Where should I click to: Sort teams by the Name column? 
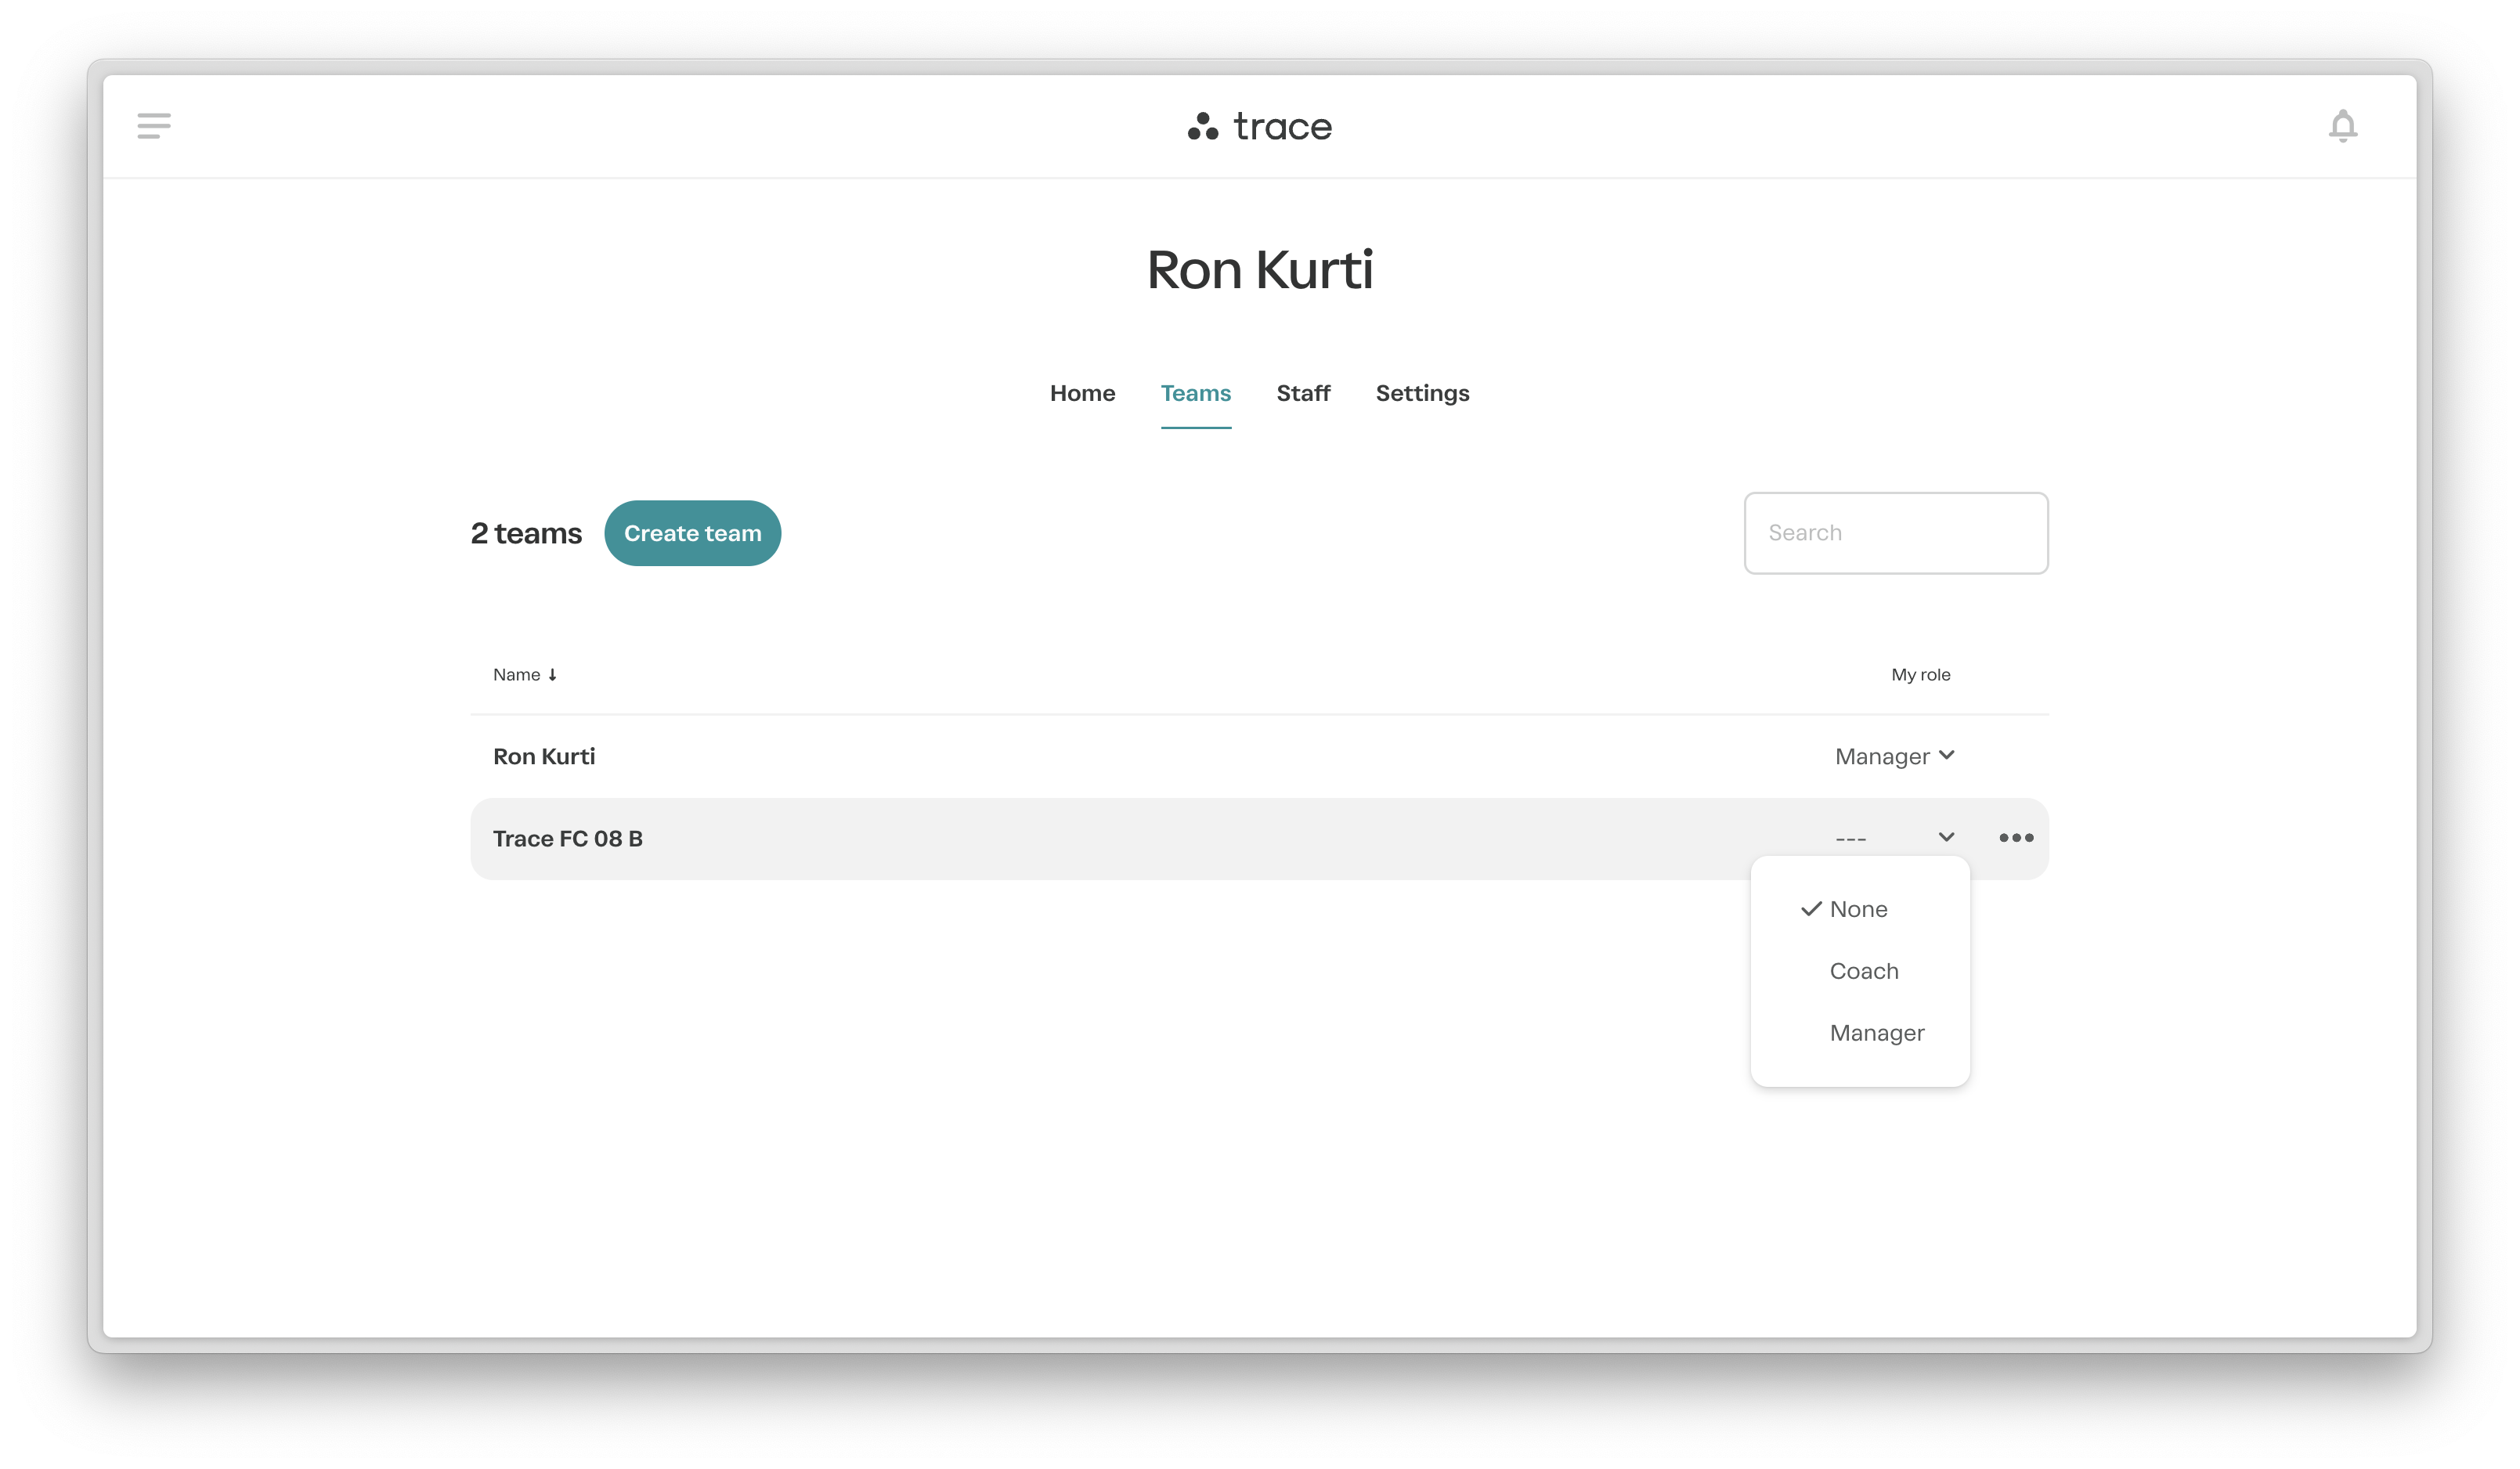tap(524, 675)
